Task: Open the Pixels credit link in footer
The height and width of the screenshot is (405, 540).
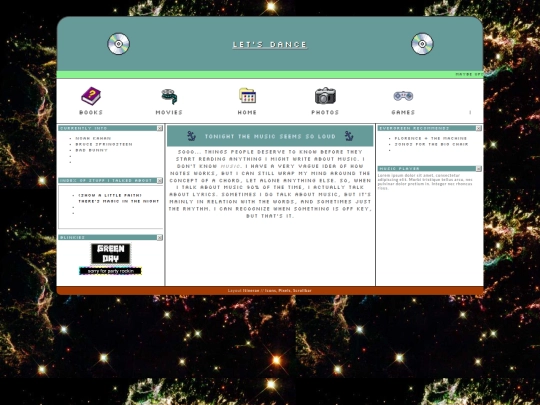Action: coord(285,291)
